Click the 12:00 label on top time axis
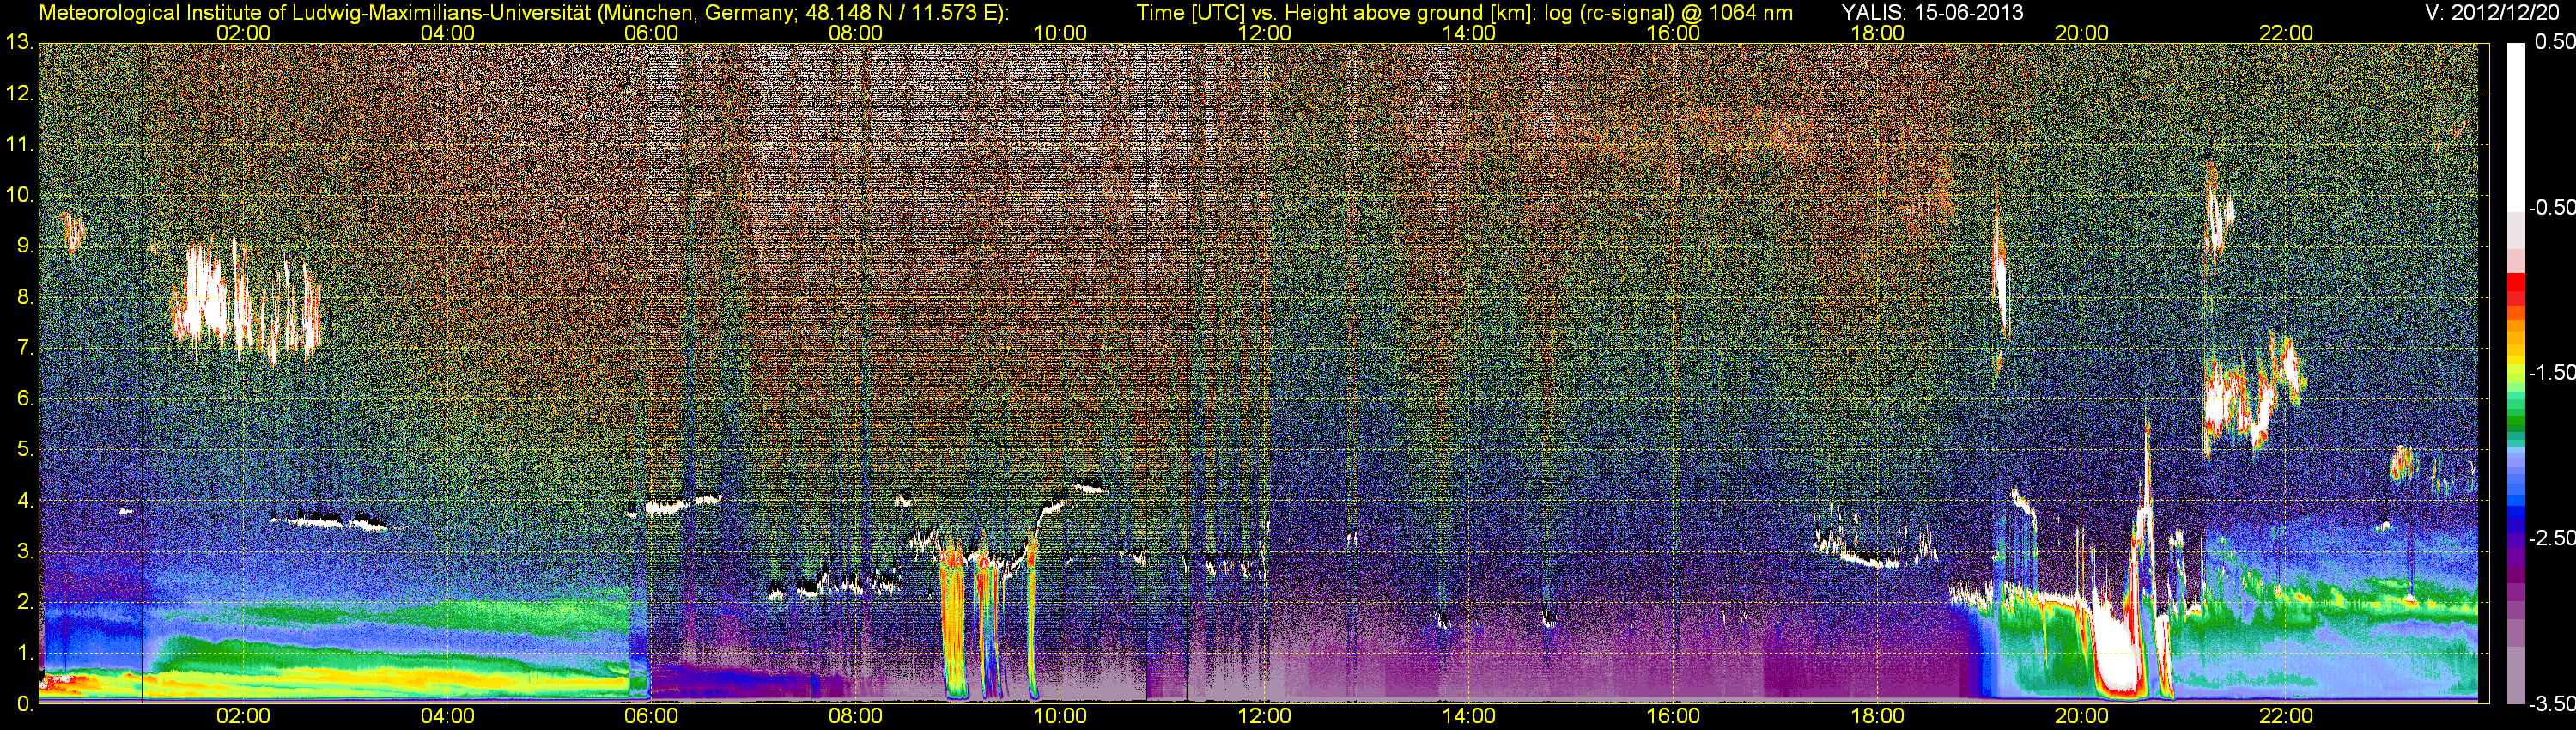This screenshot has width=2576, height=730. [1264, 33]
